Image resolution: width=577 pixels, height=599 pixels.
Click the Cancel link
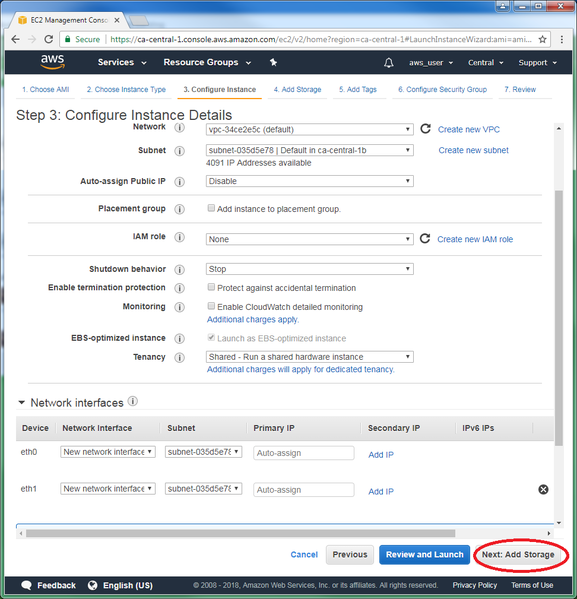(304, 555)
